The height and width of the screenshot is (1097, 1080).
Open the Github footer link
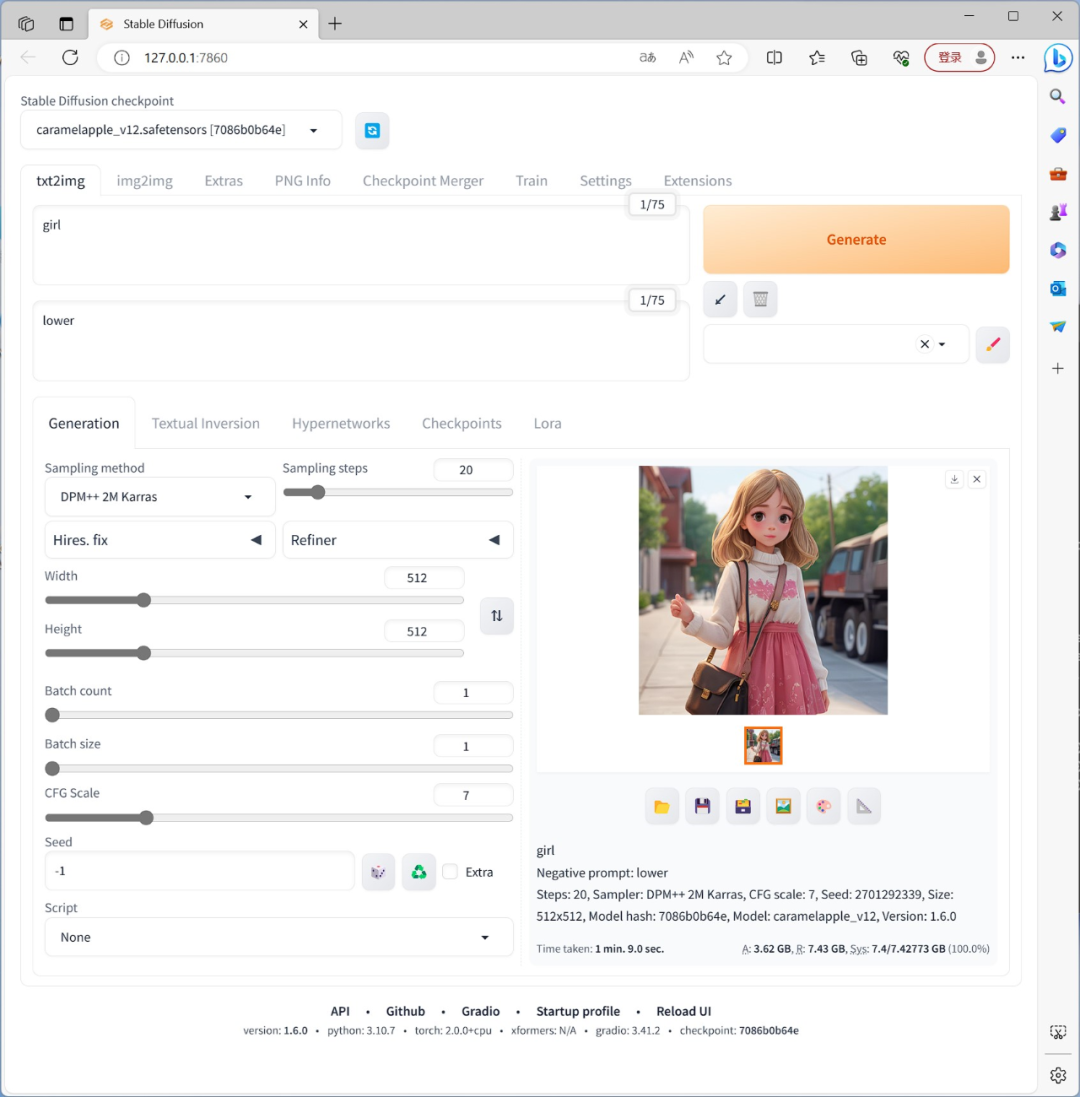[x=406, y=1011]
